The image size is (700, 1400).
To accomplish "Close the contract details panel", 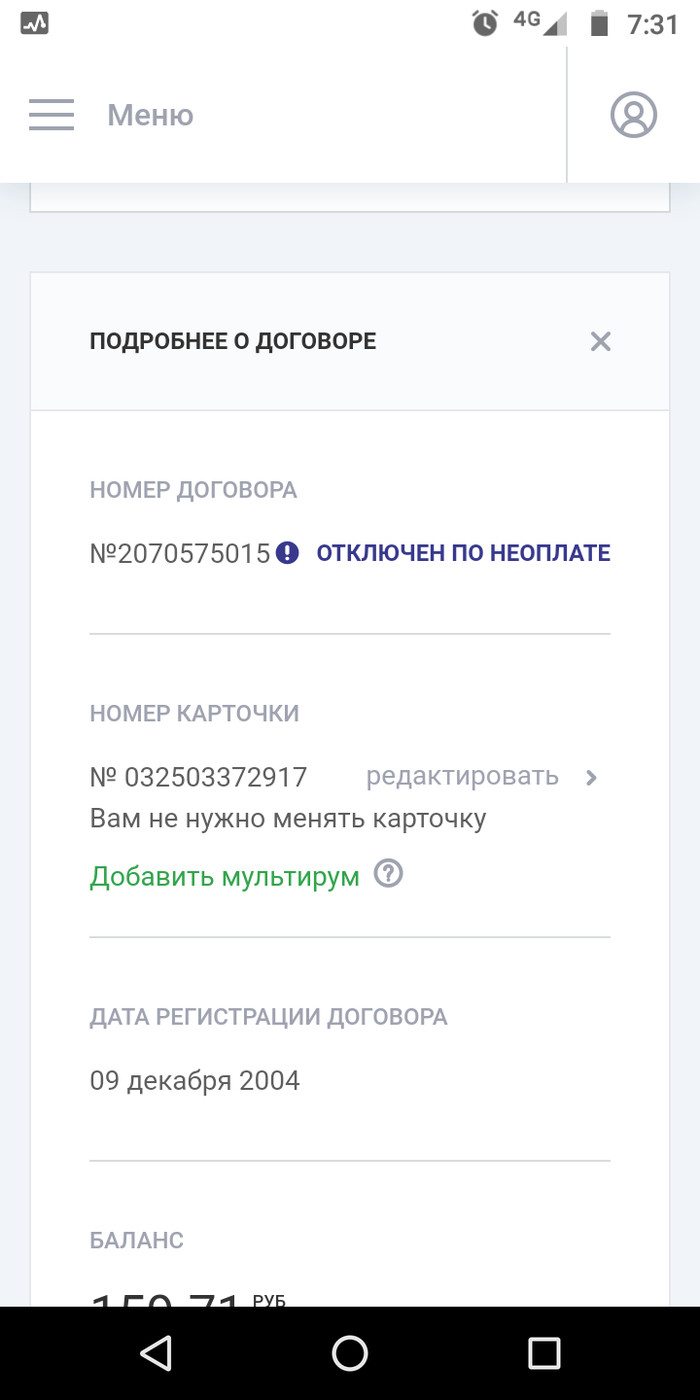I will (x=600, y=342).
